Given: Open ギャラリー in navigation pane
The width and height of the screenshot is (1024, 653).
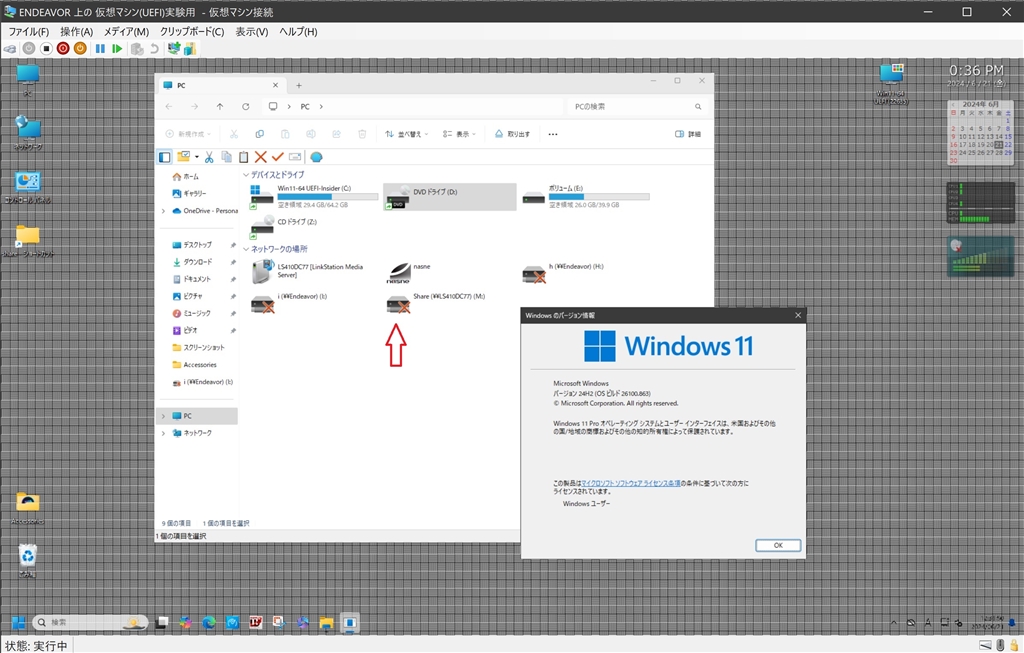Looking at the screenshot, I should pos(189,194).
